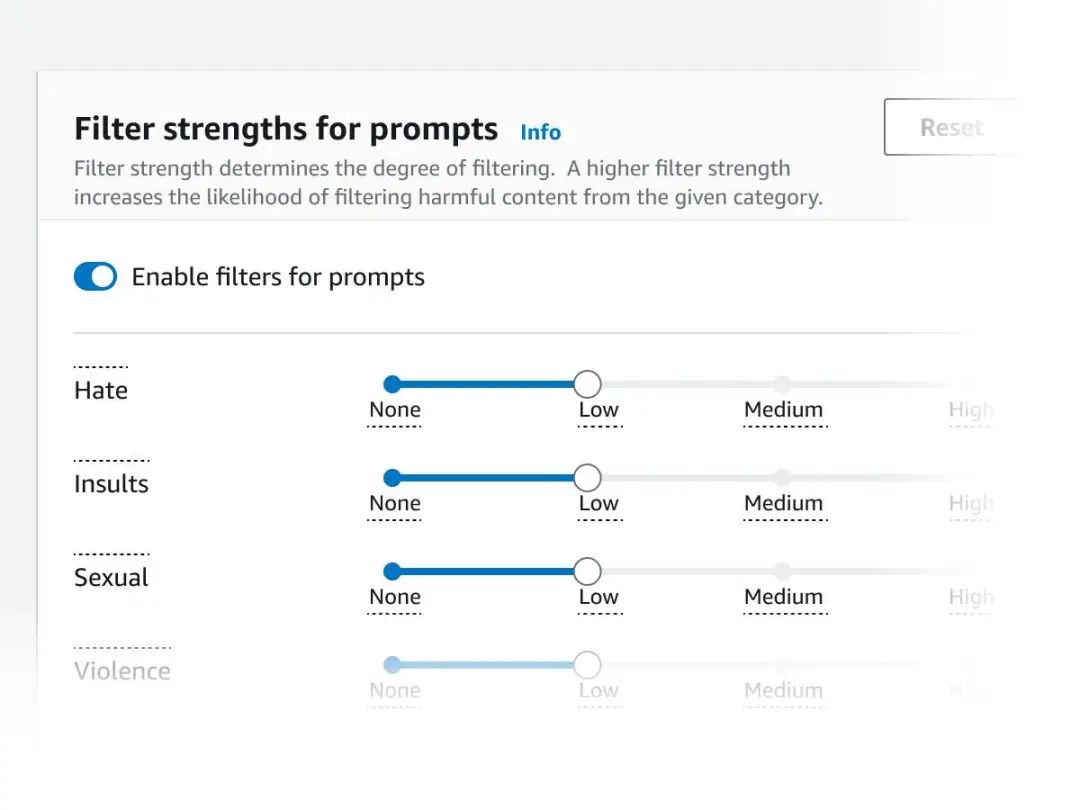Click the Hate slider handle at Low
Screen dimensions: 1080x810
point(587,384)
